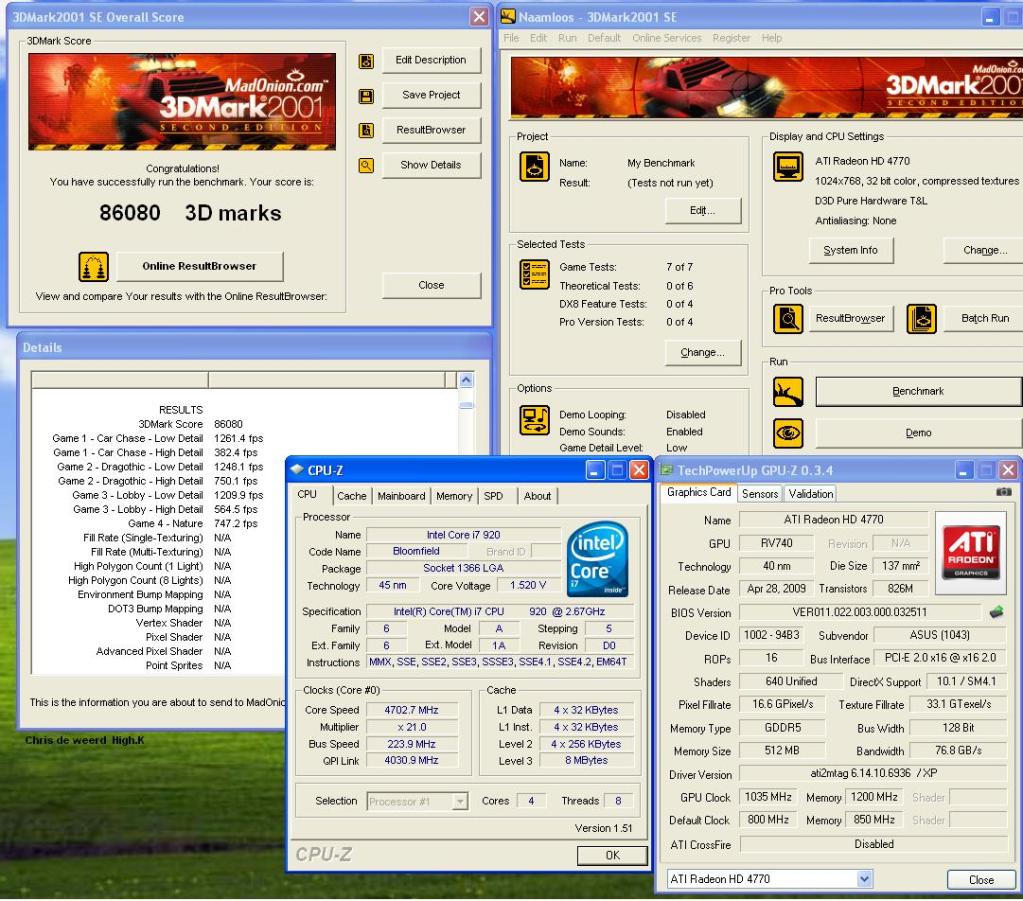Click the Selected Tests checklist icon

click(x=534, y=274)
